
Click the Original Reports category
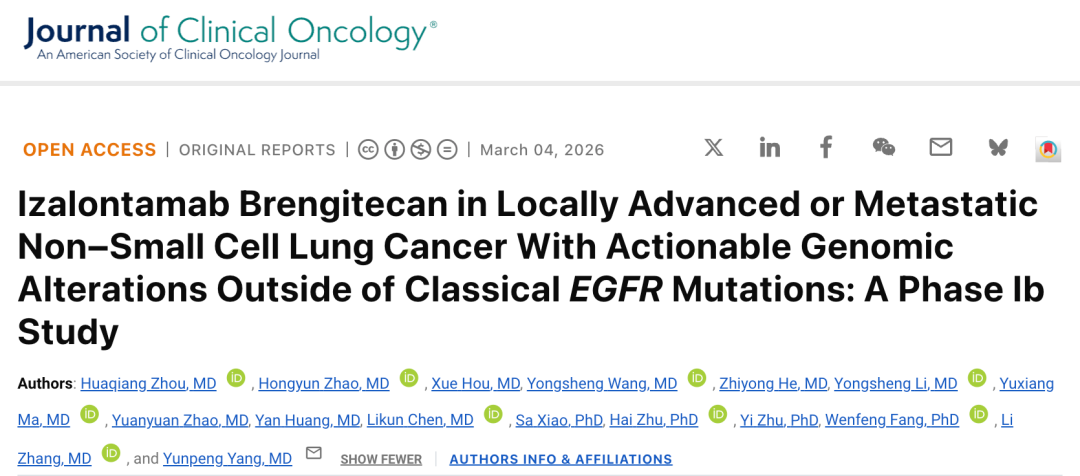pos(257,150)
